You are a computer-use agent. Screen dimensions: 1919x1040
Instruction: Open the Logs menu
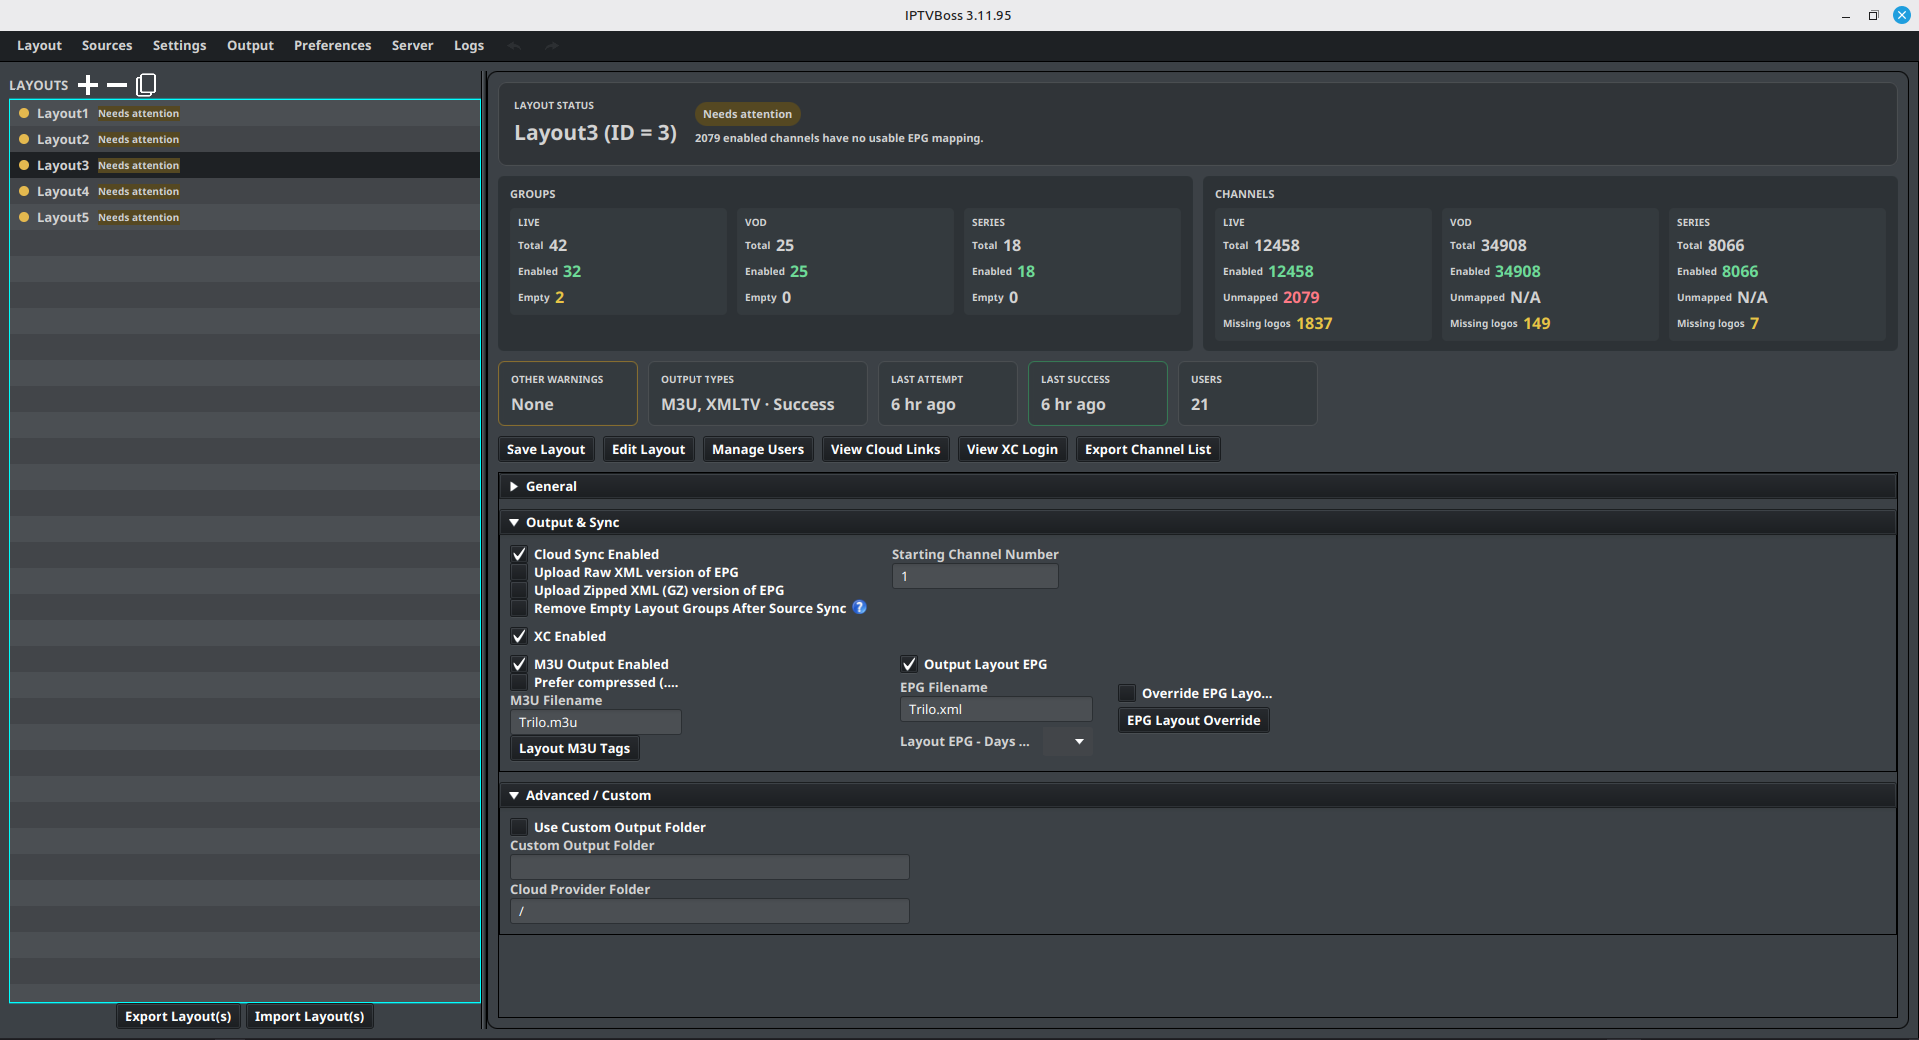[x=468, y=45]
